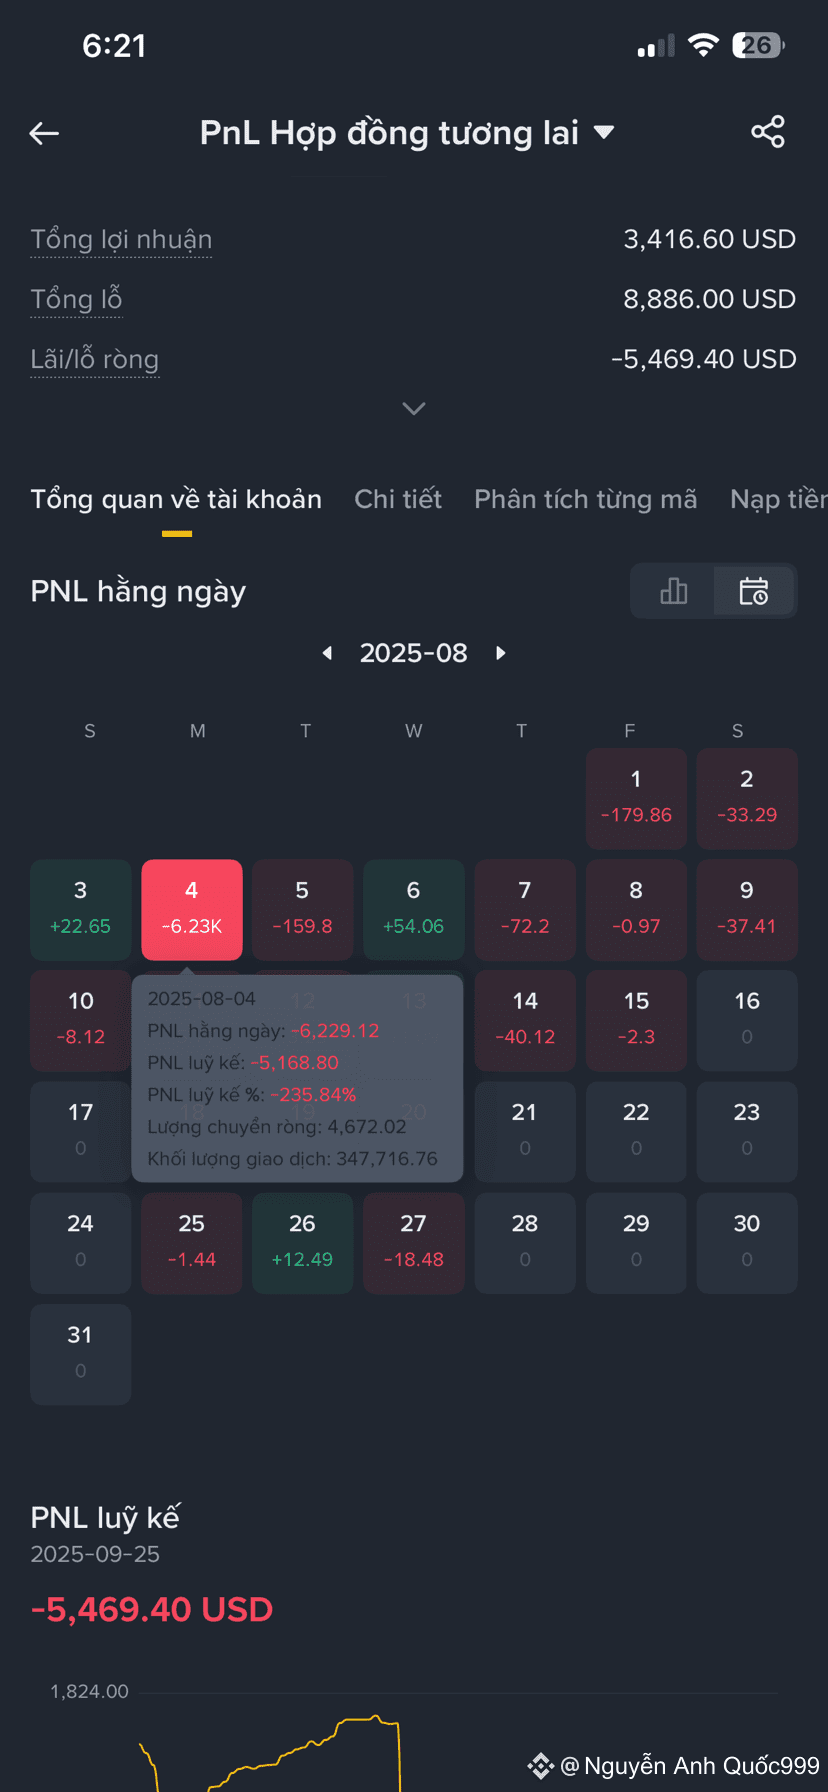828x1792 pixels.
Task: Switch to bar chart view icon
Action: click(x=674, y=591)
